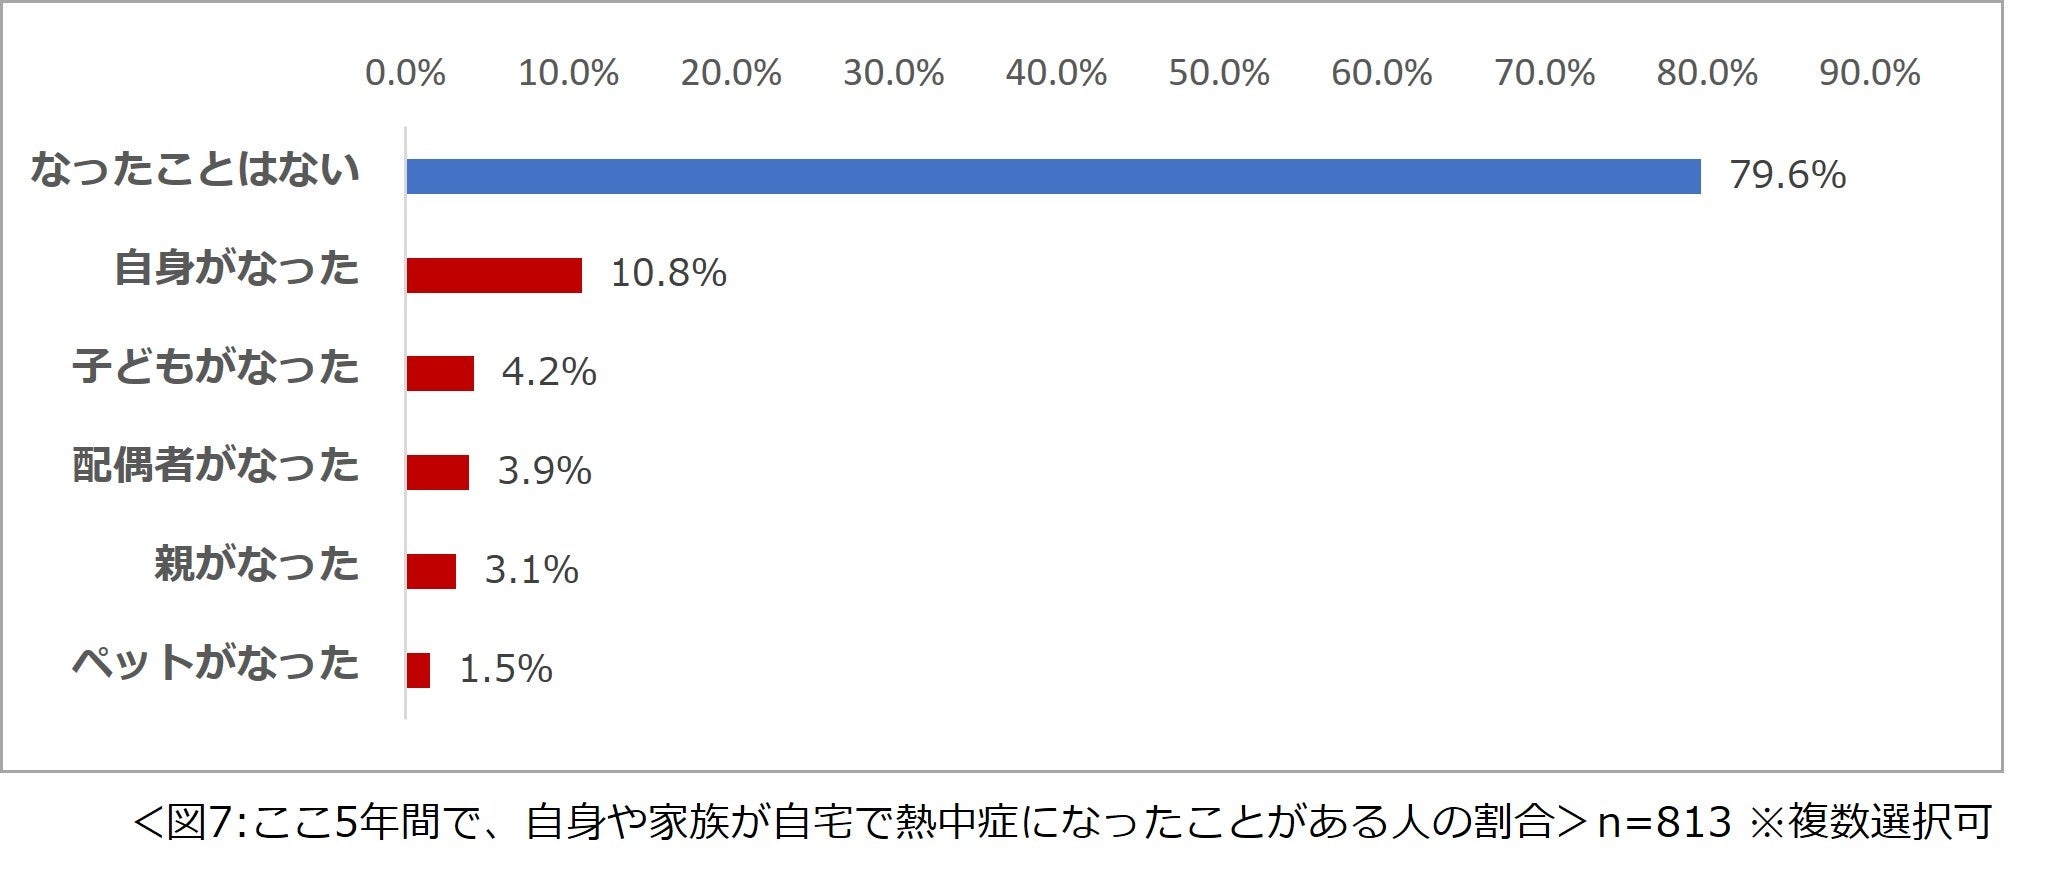Select the 配偶者がなった category label

215,466
